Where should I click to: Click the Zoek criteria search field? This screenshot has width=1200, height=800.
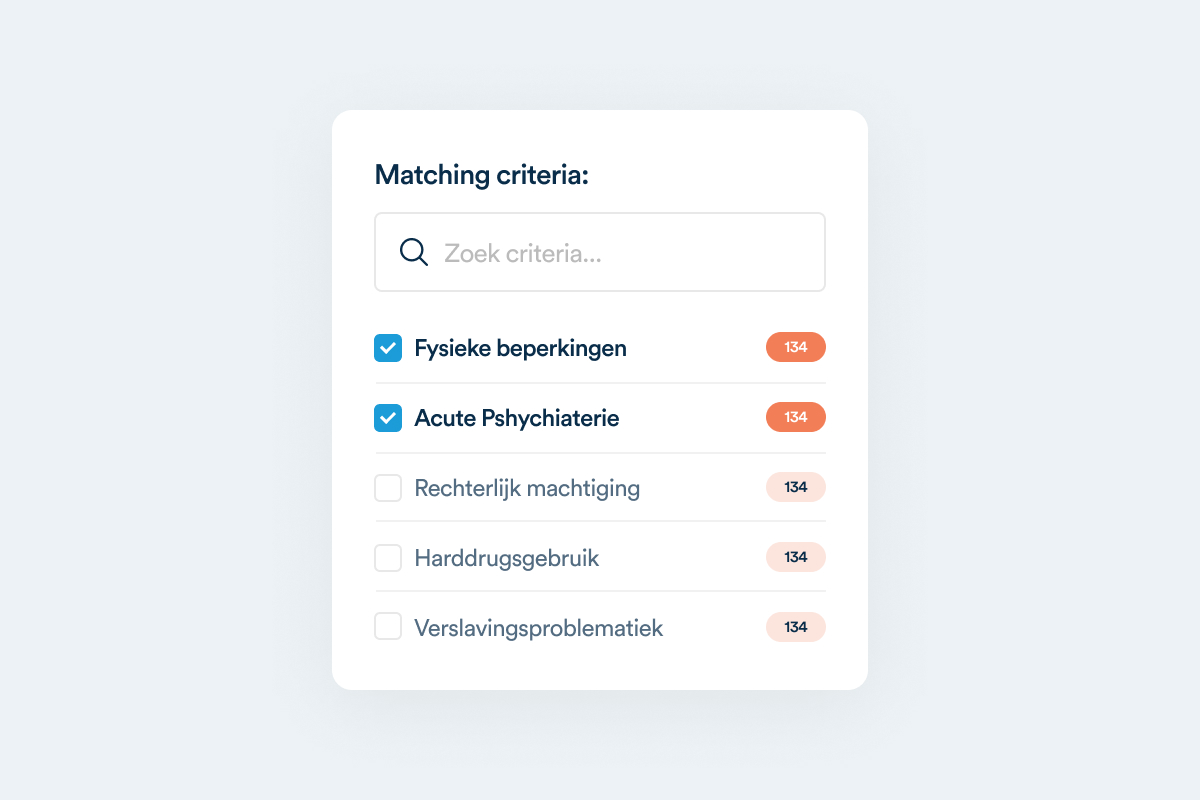[620, 252]
